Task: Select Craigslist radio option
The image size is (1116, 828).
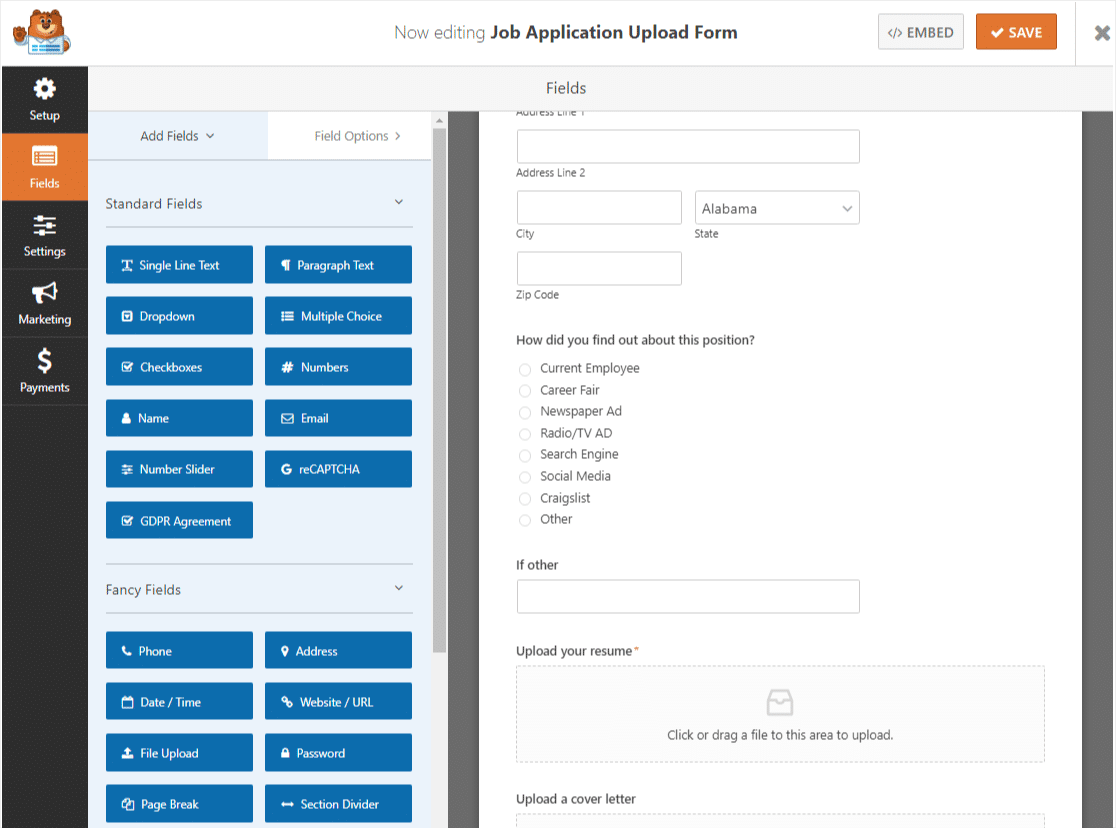Action: tap(525, 498)
